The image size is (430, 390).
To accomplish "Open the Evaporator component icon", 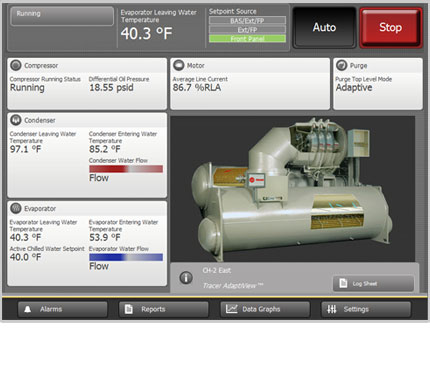I will [16, 208].
